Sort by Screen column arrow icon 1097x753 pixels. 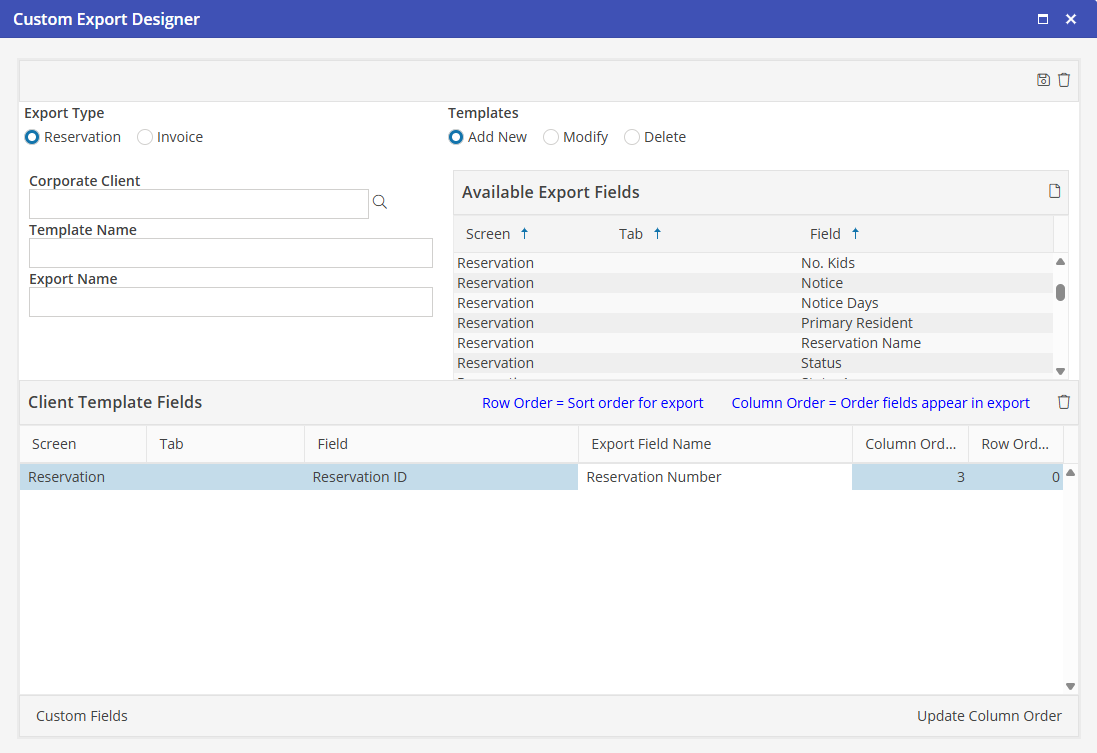coord(524,234)
